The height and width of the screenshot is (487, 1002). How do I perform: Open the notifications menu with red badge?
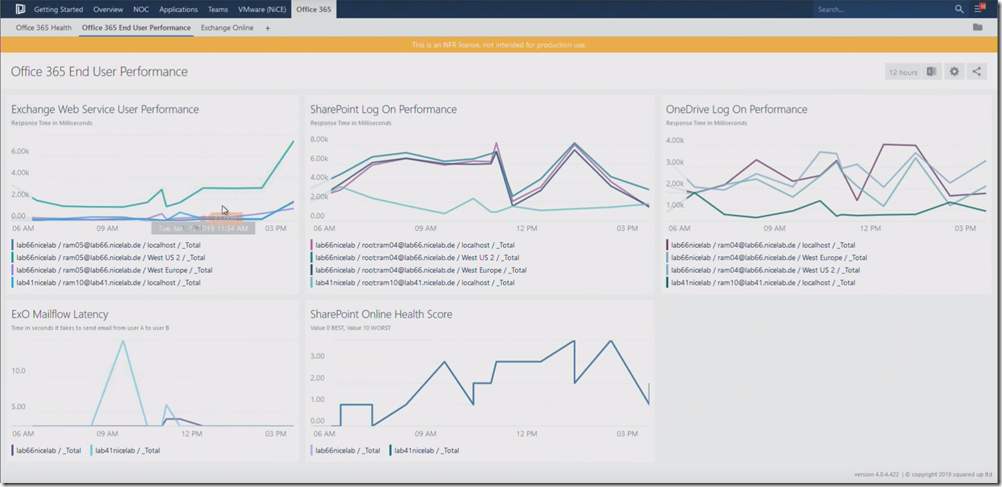click(980, 8)
